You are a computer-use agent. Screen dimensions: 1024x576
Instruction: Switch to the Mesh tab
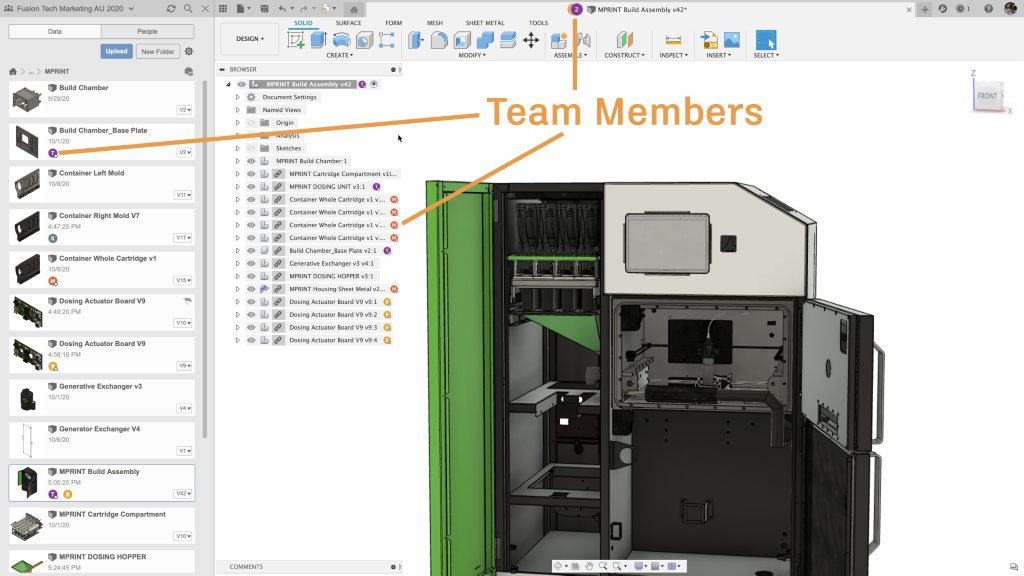[x=434, y=23]
